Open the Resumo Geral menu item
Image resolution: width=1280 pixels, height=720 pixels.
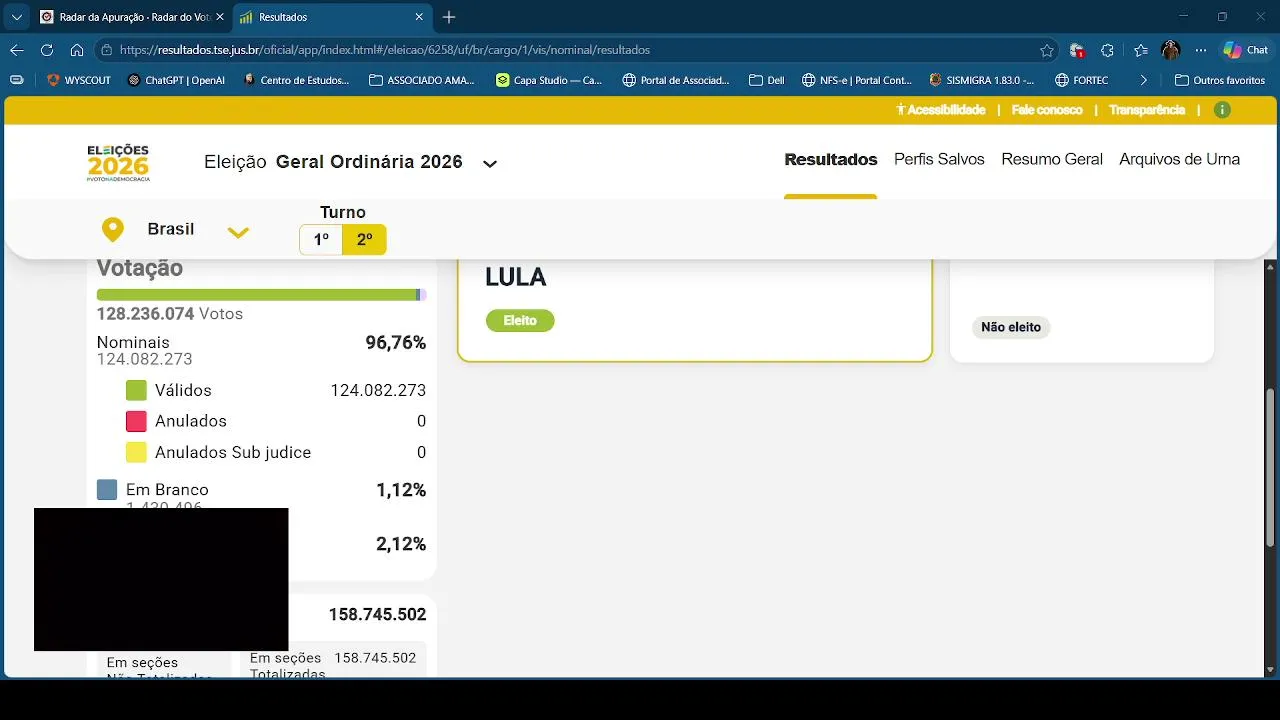pos(1052,159)
